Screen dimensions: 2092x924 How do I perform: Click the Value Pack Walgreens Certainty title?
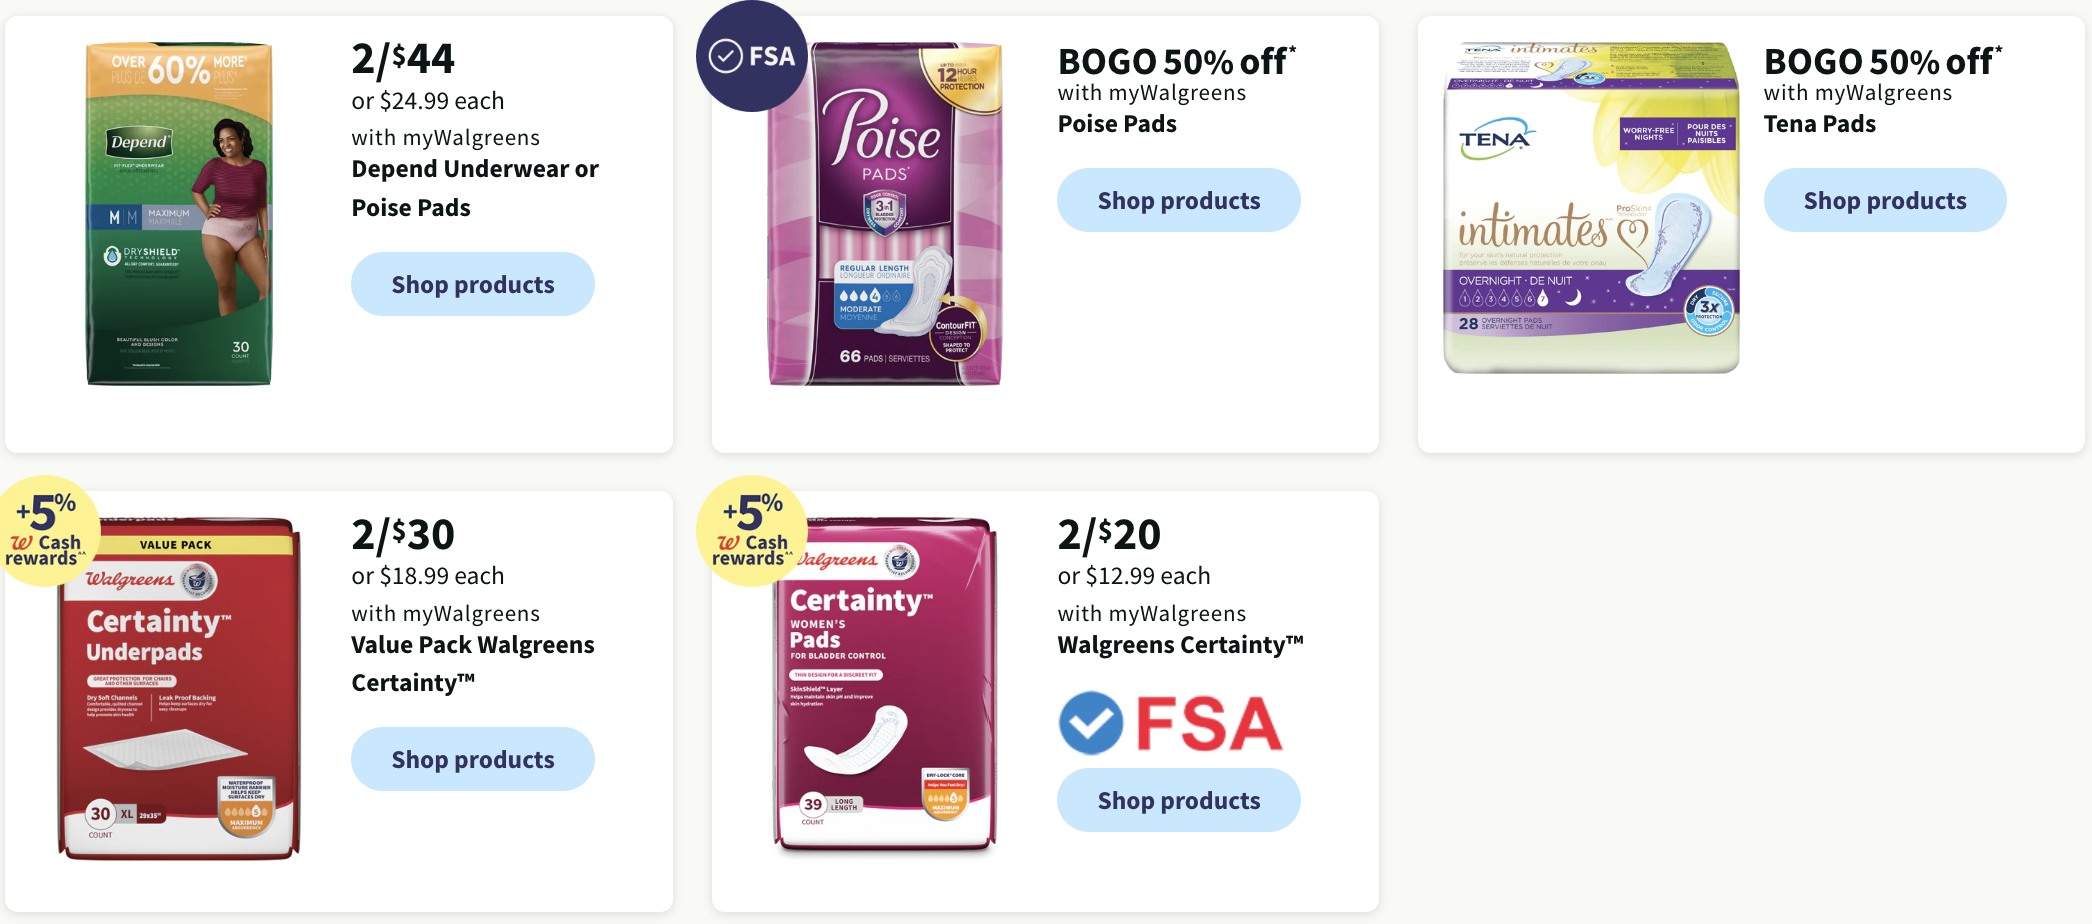click(473, 664)
